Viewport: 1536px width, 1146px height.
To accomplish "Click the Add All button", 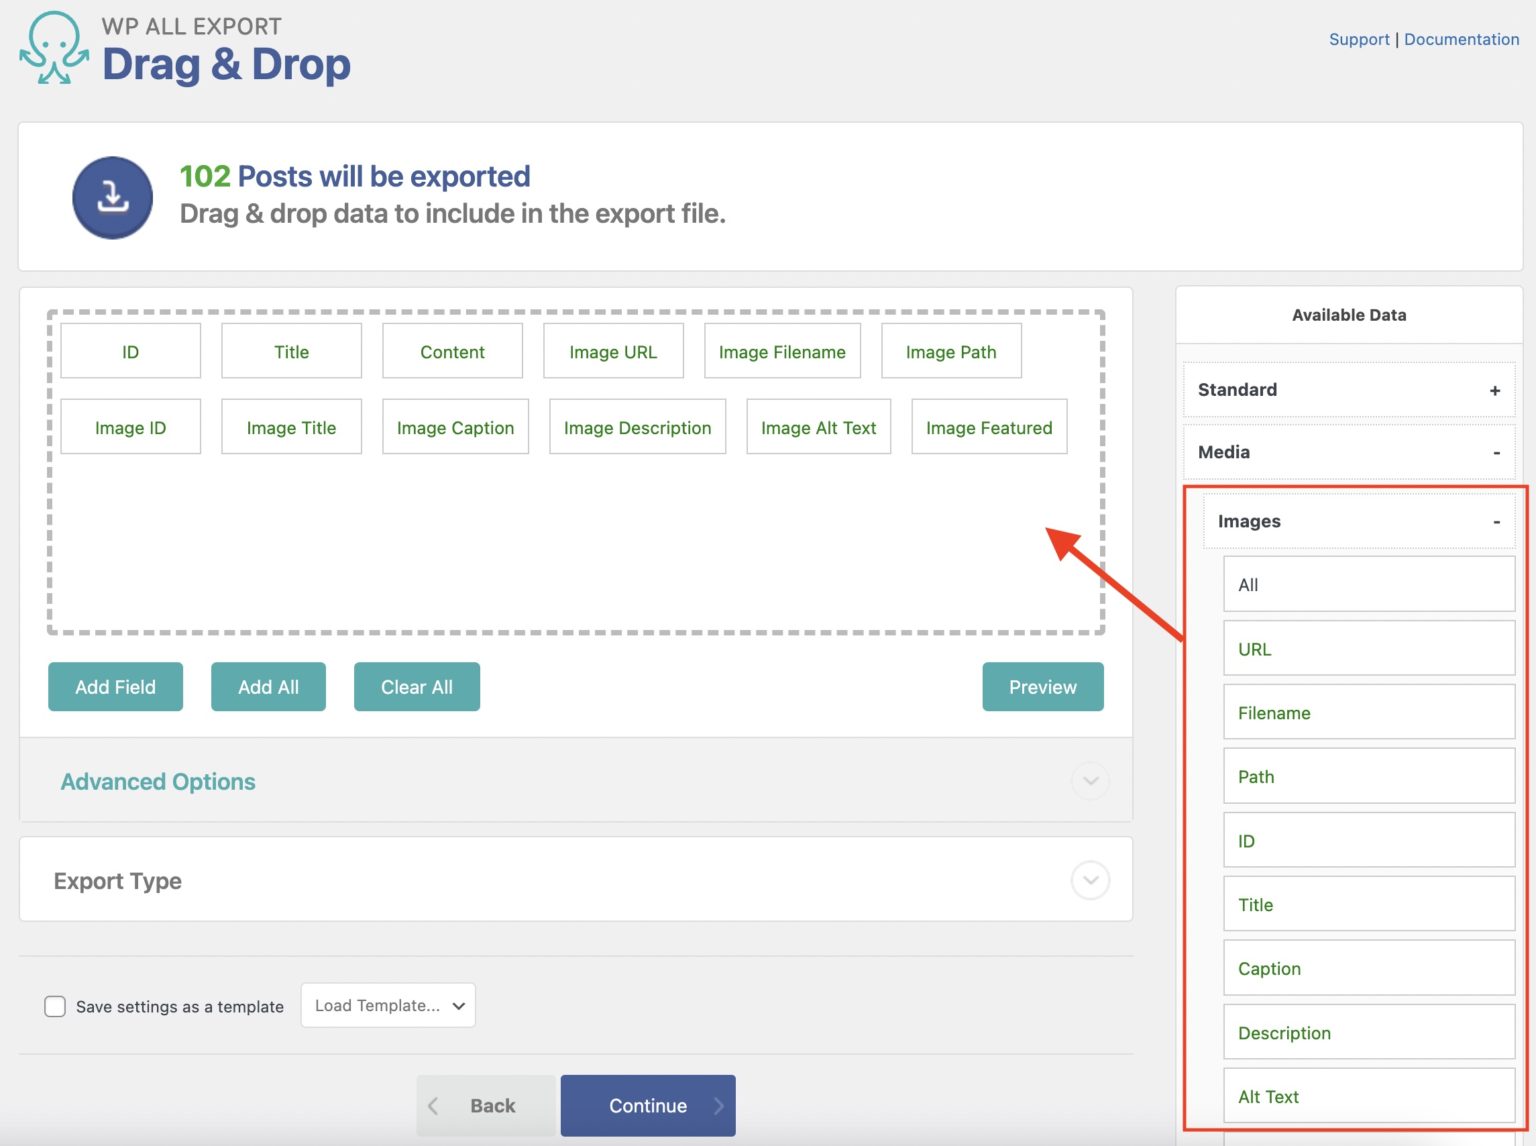I will [268, 687].
